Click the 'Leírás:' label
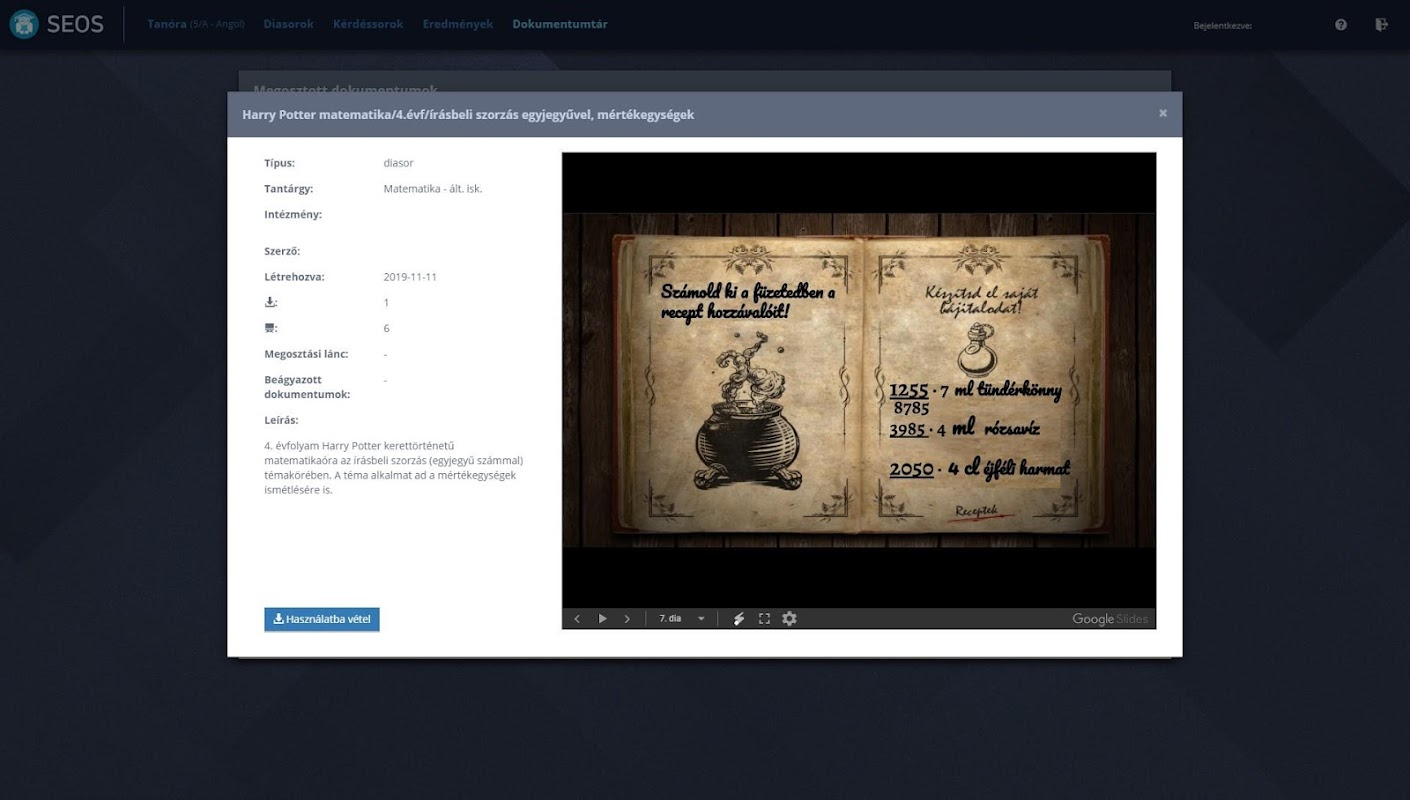Viewport: 1410px width, 800px height. [x=281, y=420]
